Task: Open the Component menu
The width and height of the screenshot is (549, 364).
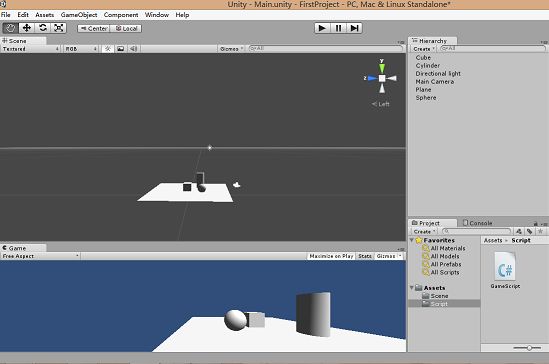Action: click(x=121, y=15)
